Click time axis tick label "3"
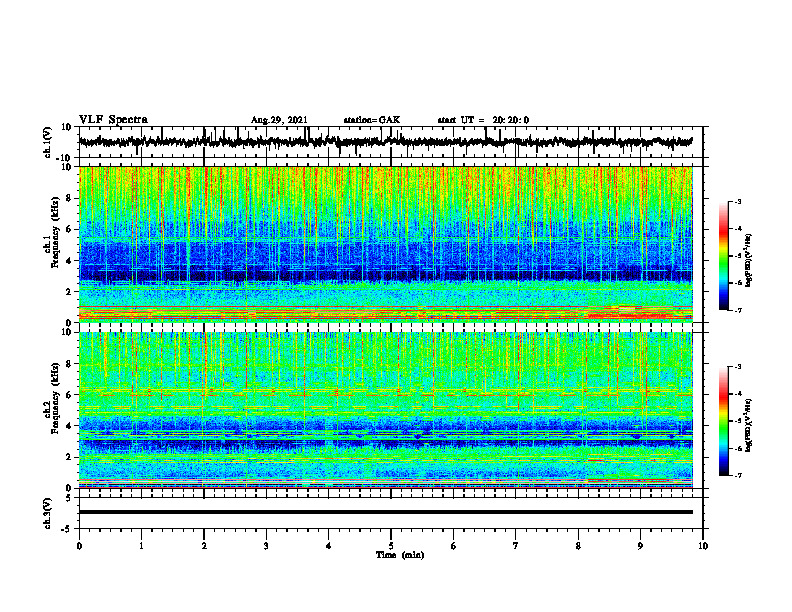The height and width of the screenshot is (612, 792). pyautogui.click(x=266, y=546)
